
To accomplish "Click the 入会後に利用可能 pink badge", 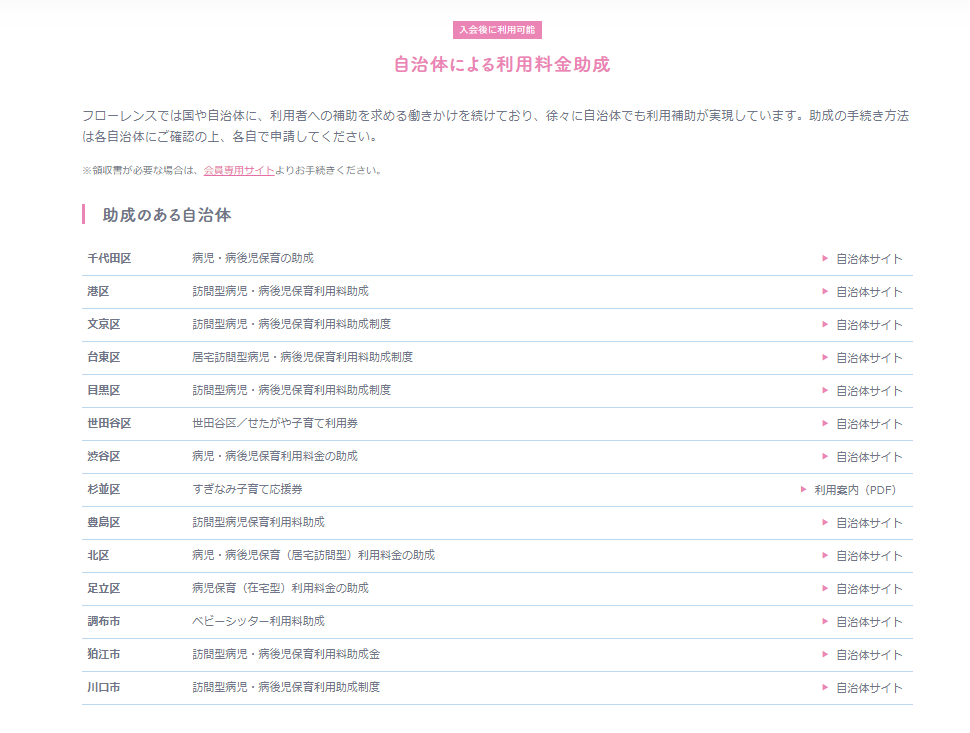I will [x=497, y=30].
